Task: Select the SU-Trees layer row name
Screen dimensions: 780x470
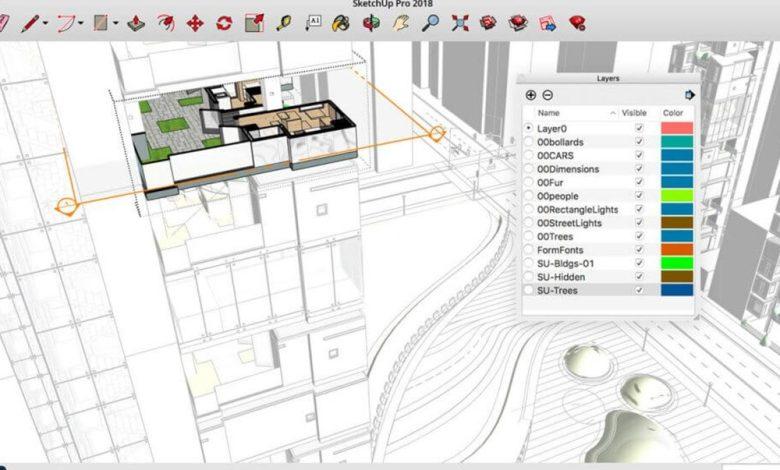Action: (557, 290)
